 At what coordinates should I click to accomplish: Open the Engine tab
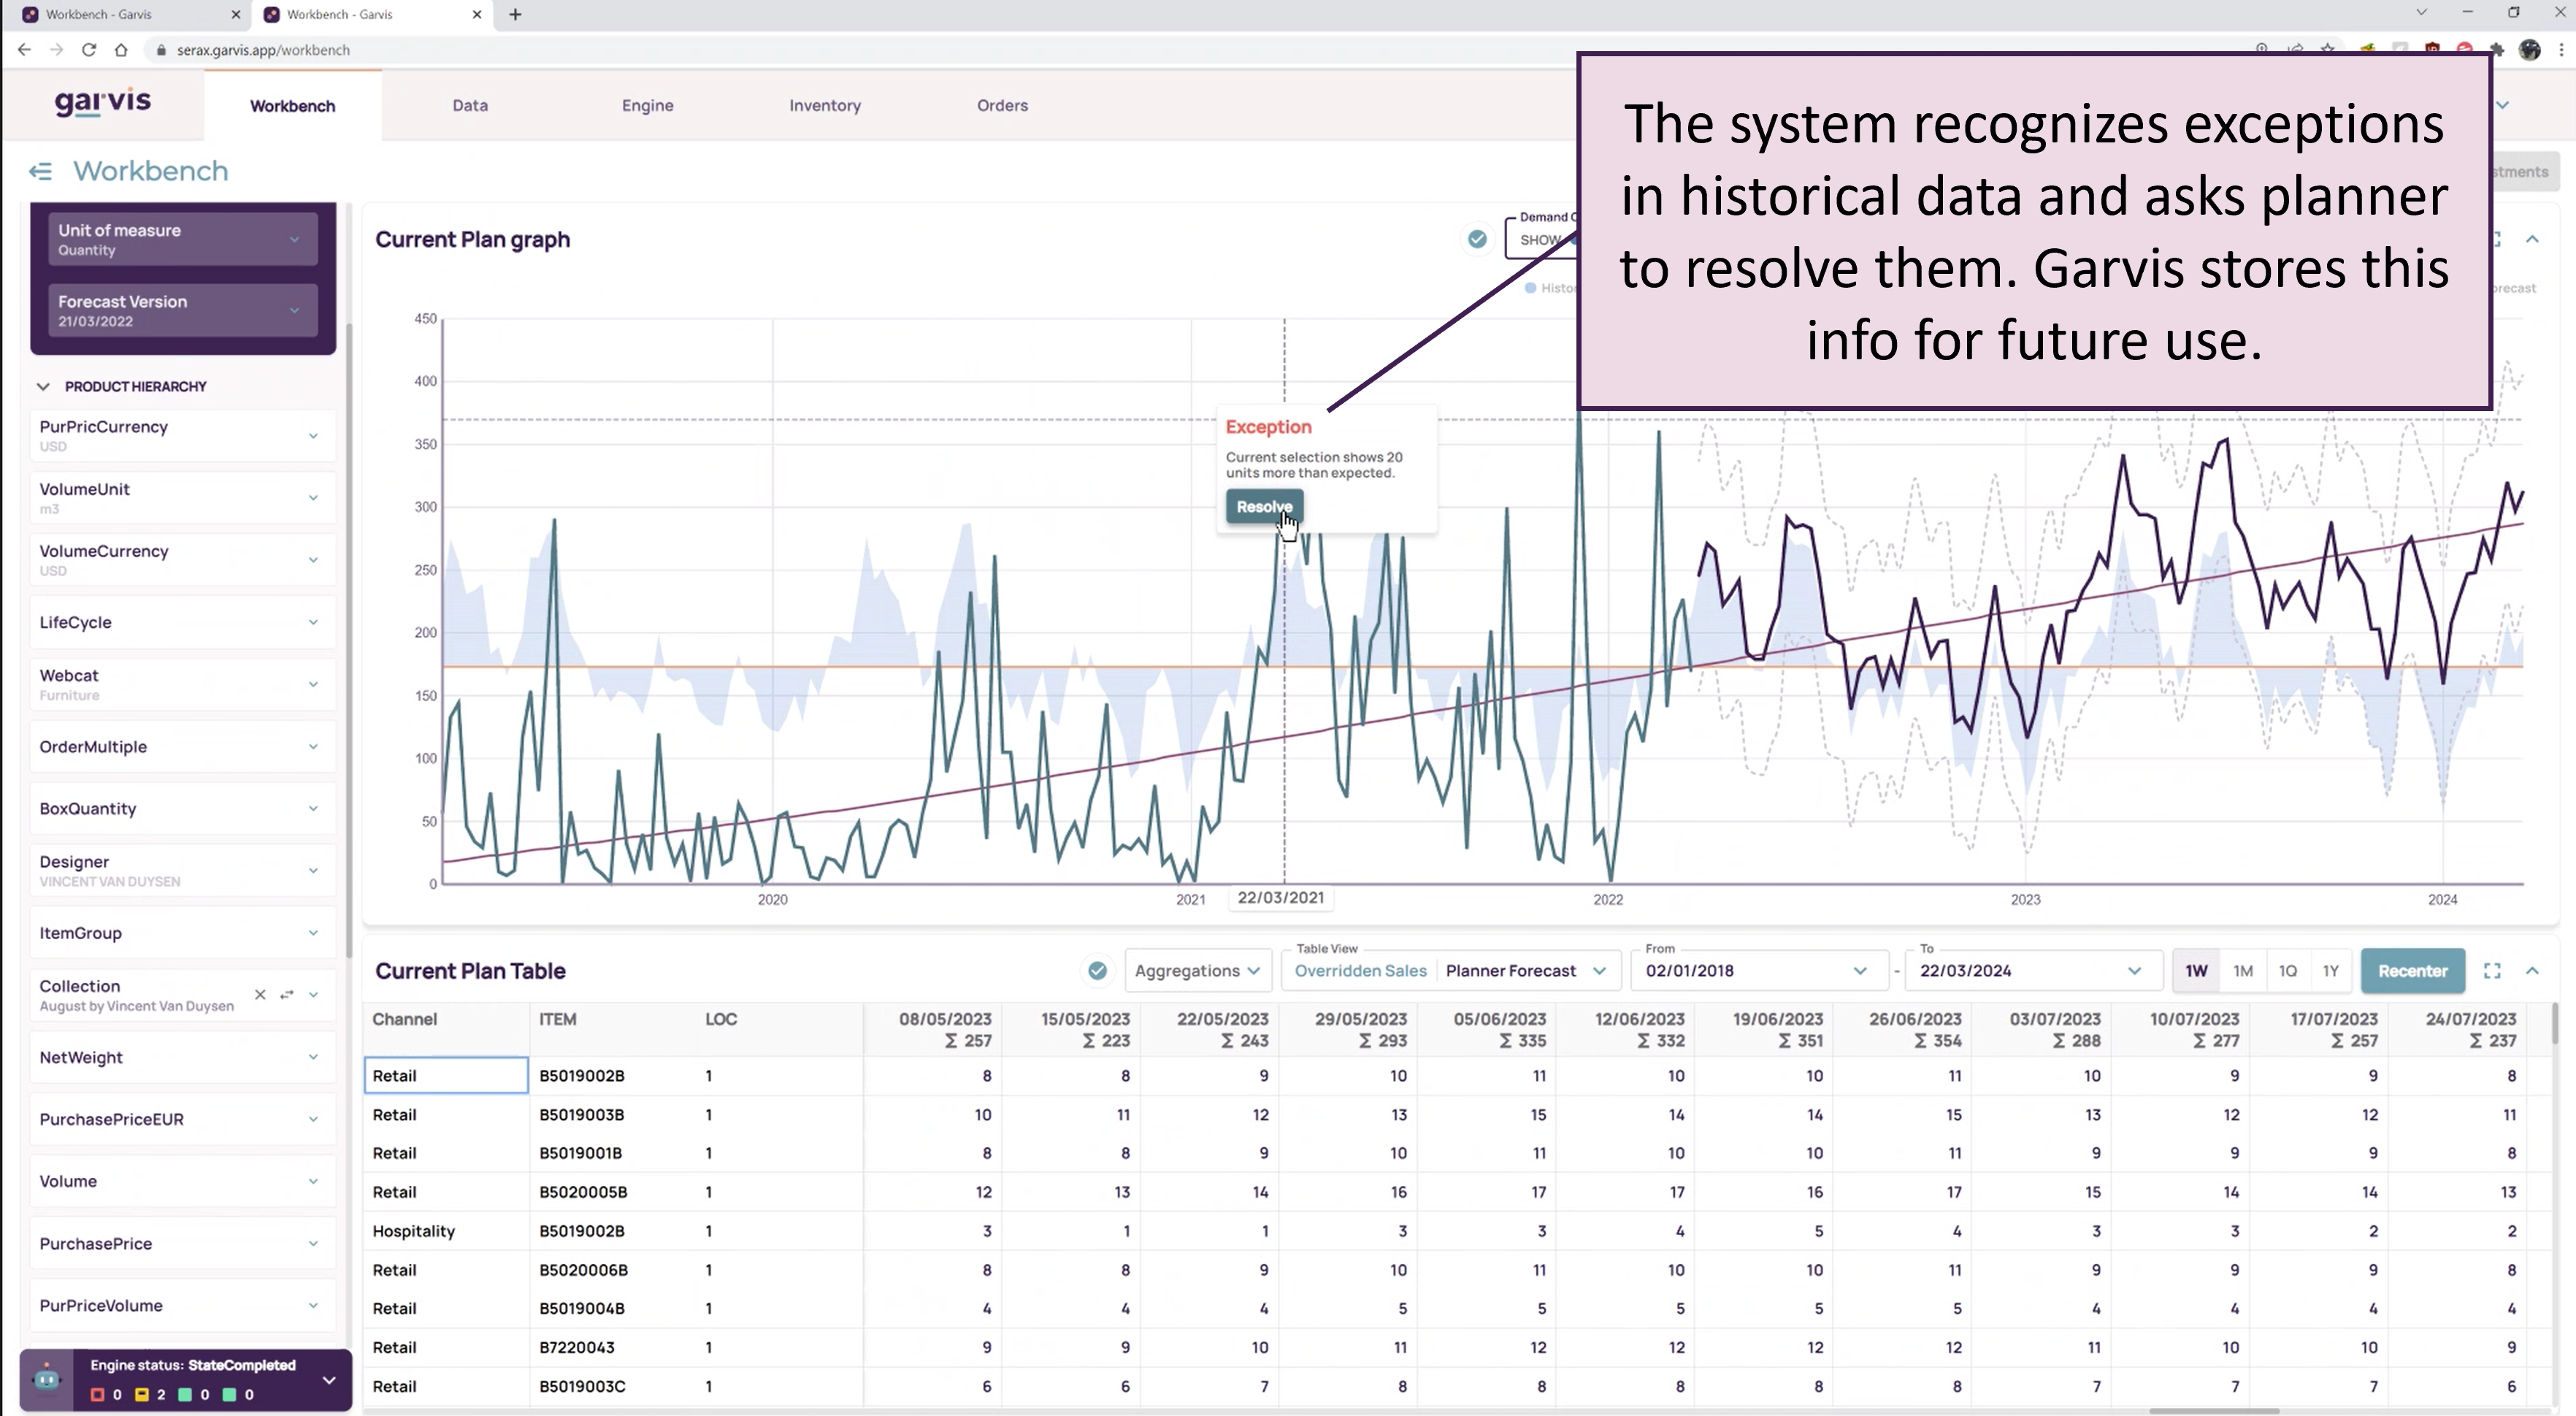pyautogui.click(x=647, y=106)
